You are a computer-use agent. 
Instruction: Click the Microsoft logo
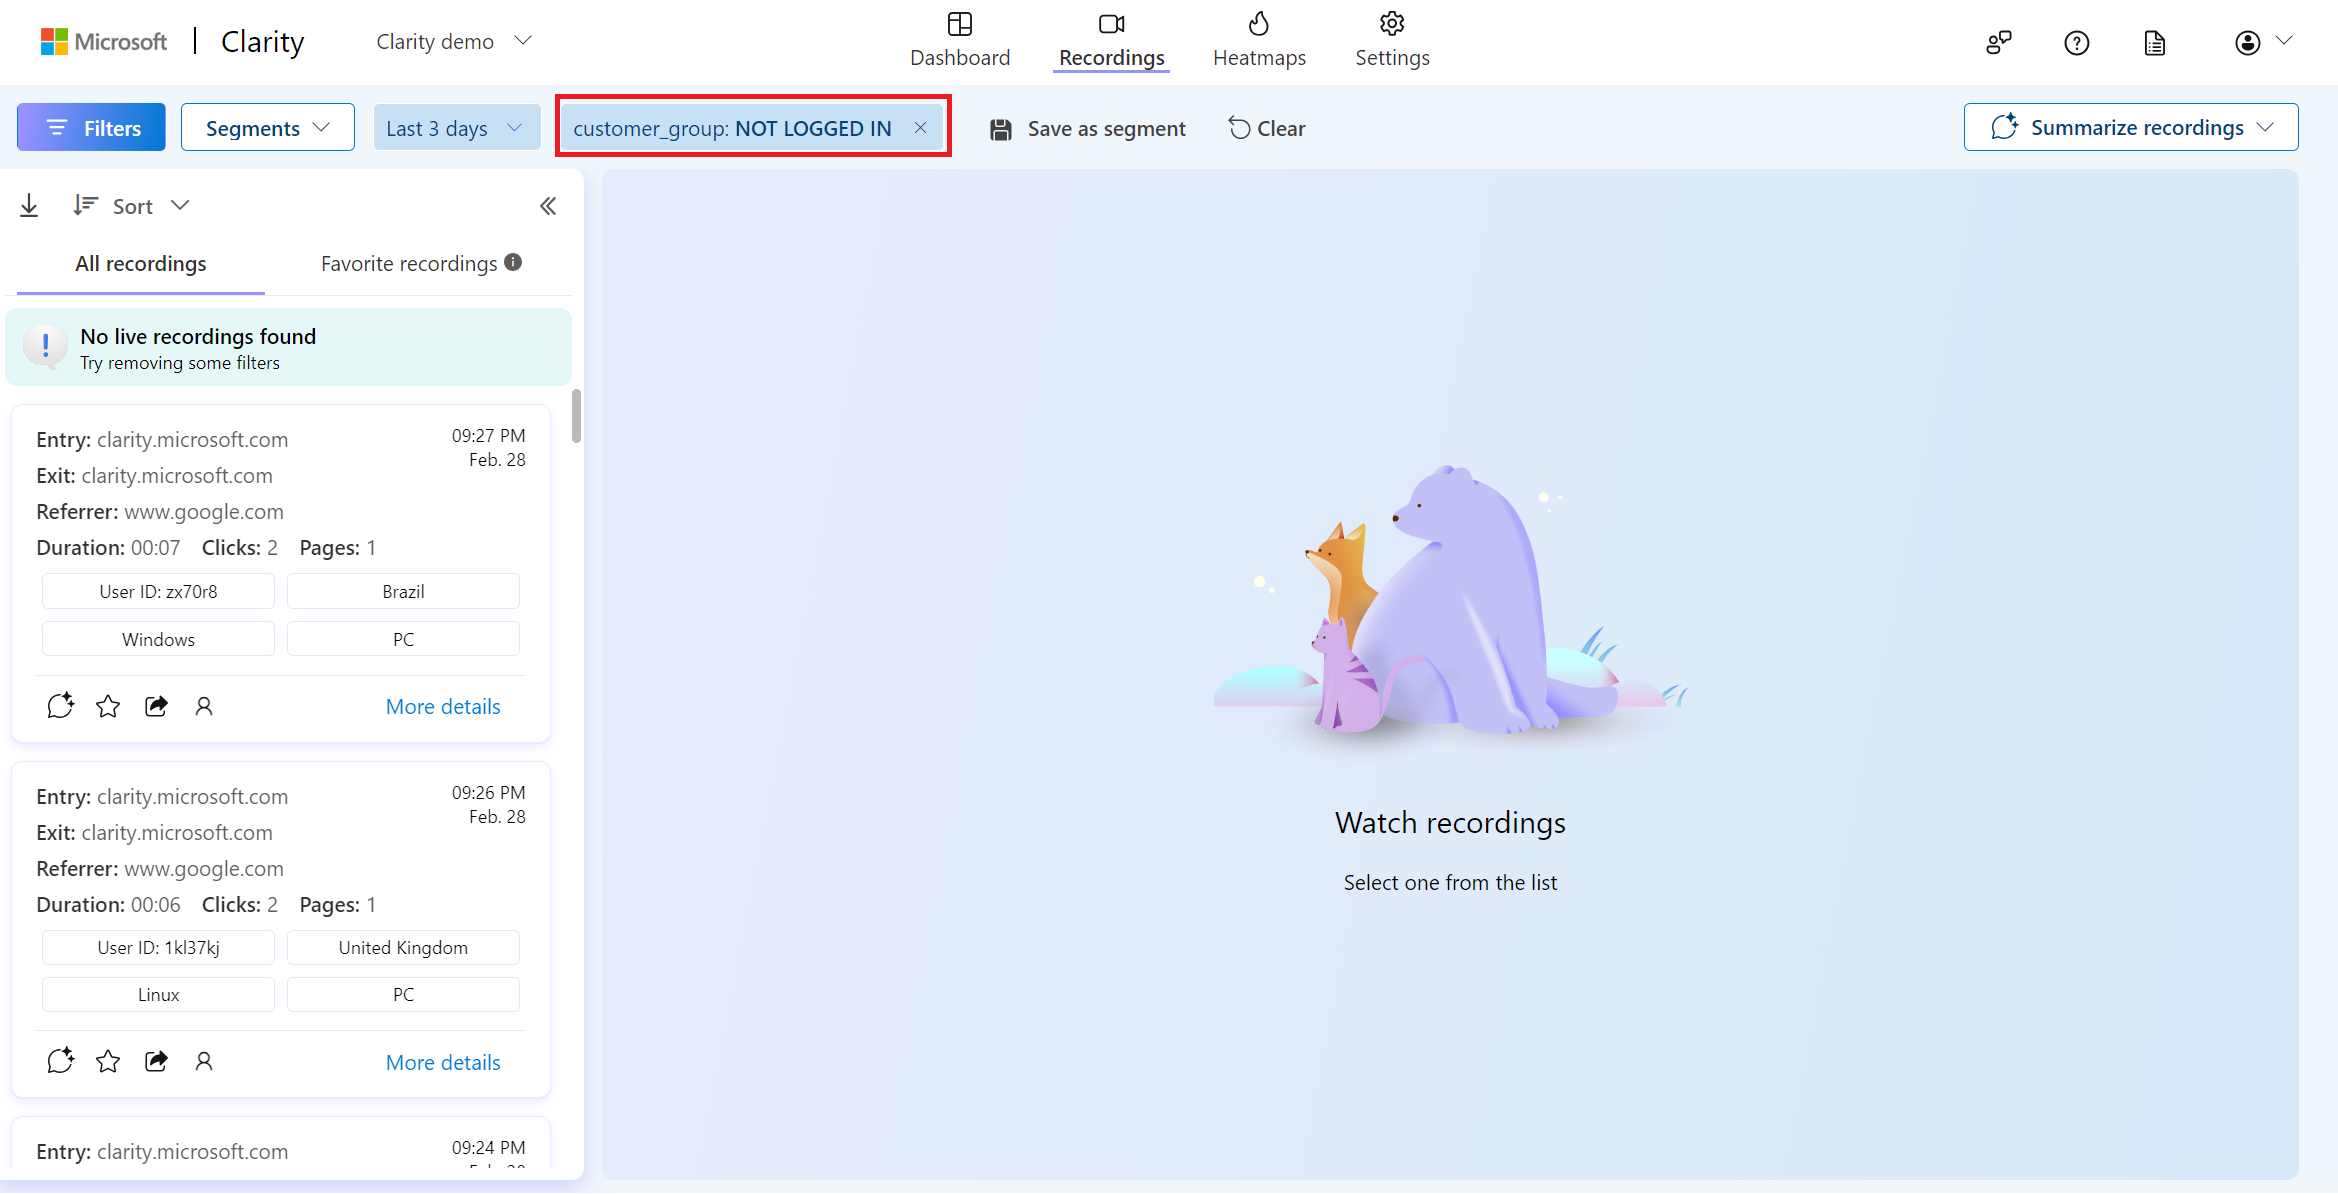(104, 41)
